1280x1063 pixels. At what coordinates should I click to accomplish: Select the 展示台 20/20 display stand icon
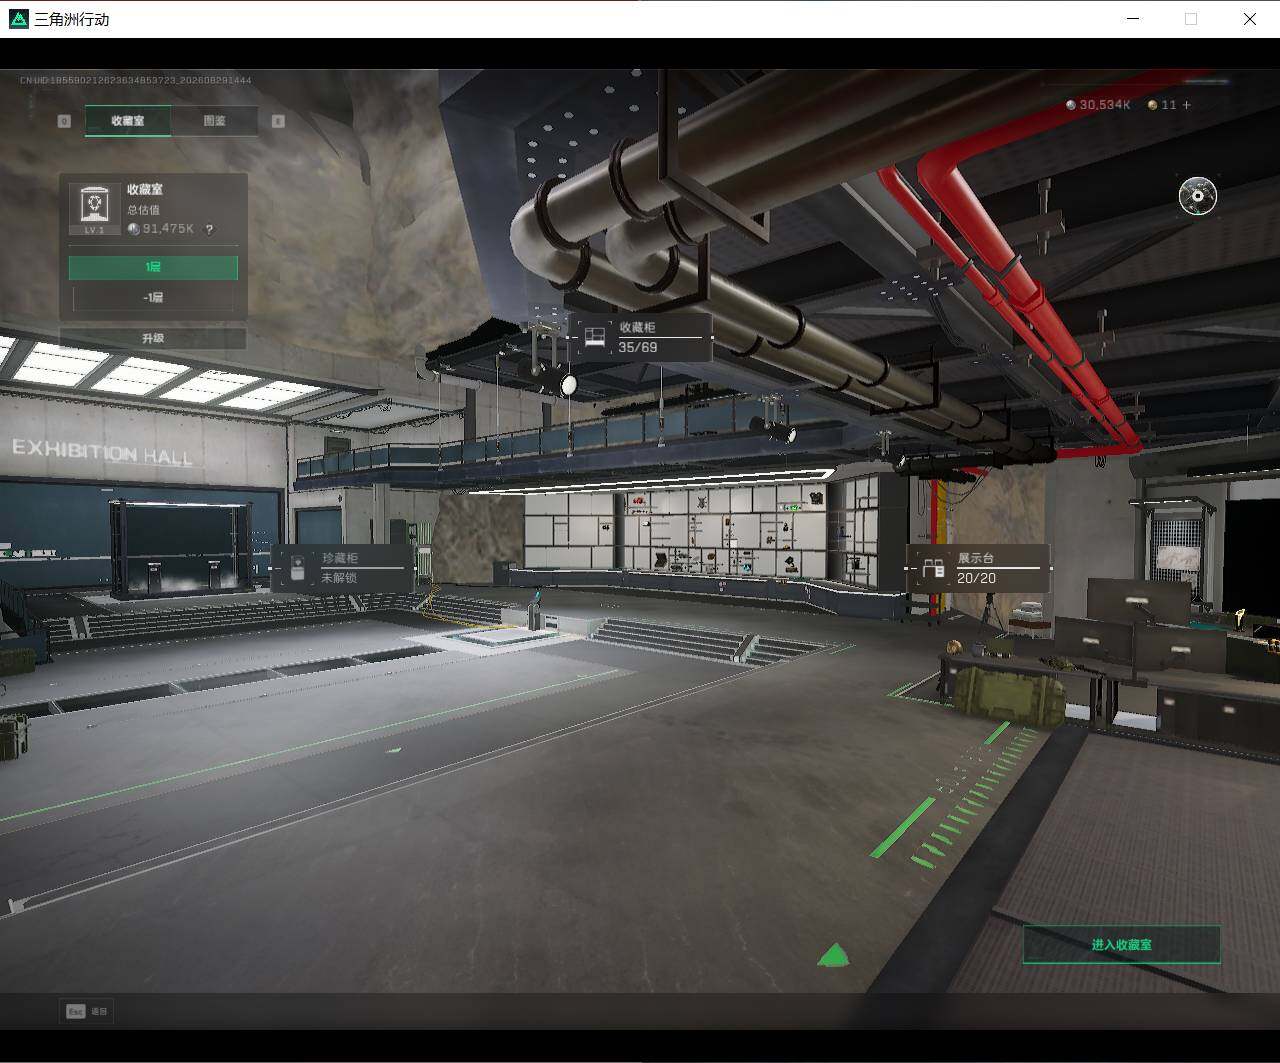[933, 568]
